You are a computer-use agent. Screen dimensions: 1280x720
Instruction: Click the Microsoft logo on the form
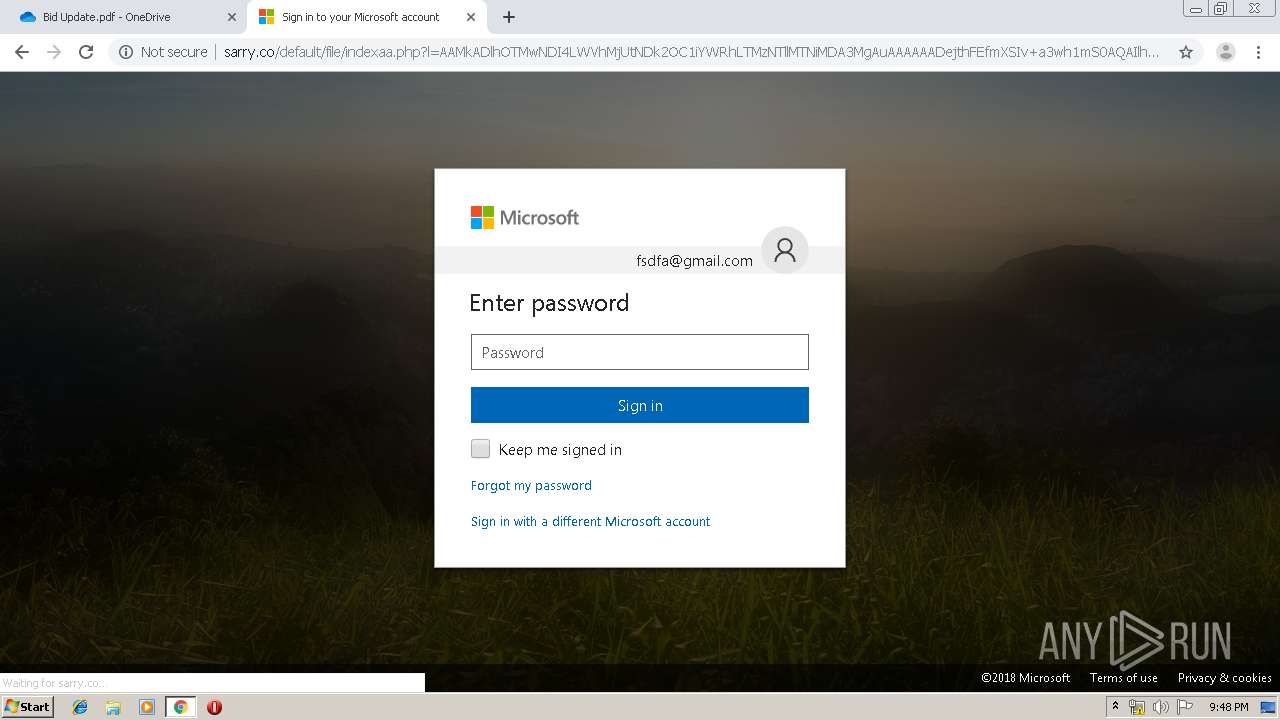[x=525, y=217]
